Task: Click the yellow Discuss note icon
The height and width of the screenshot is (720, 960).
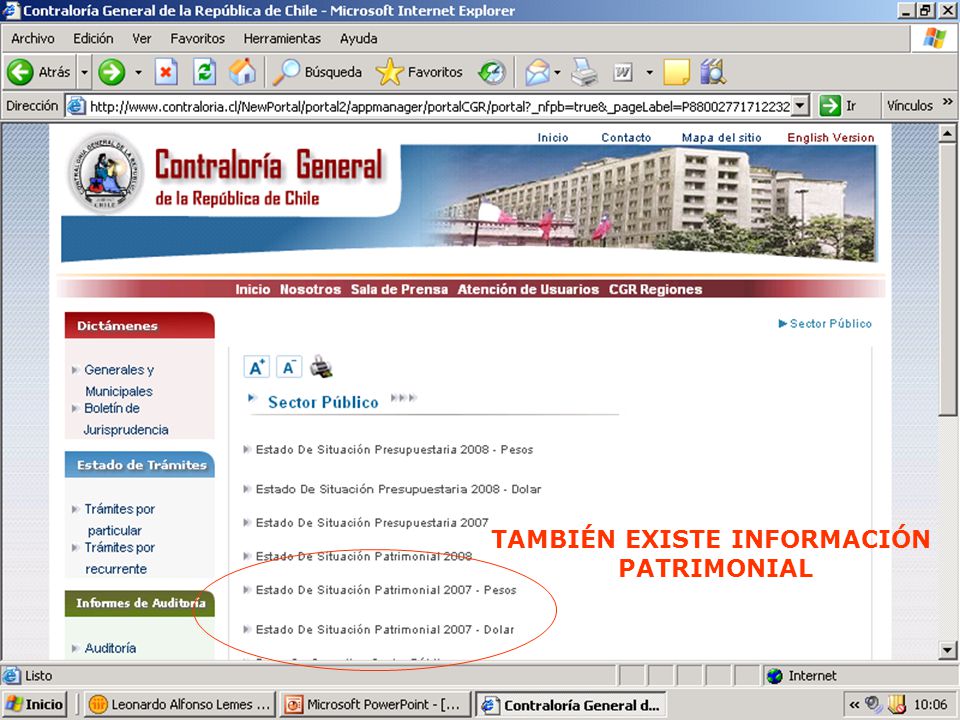Action: click(677, 72)
